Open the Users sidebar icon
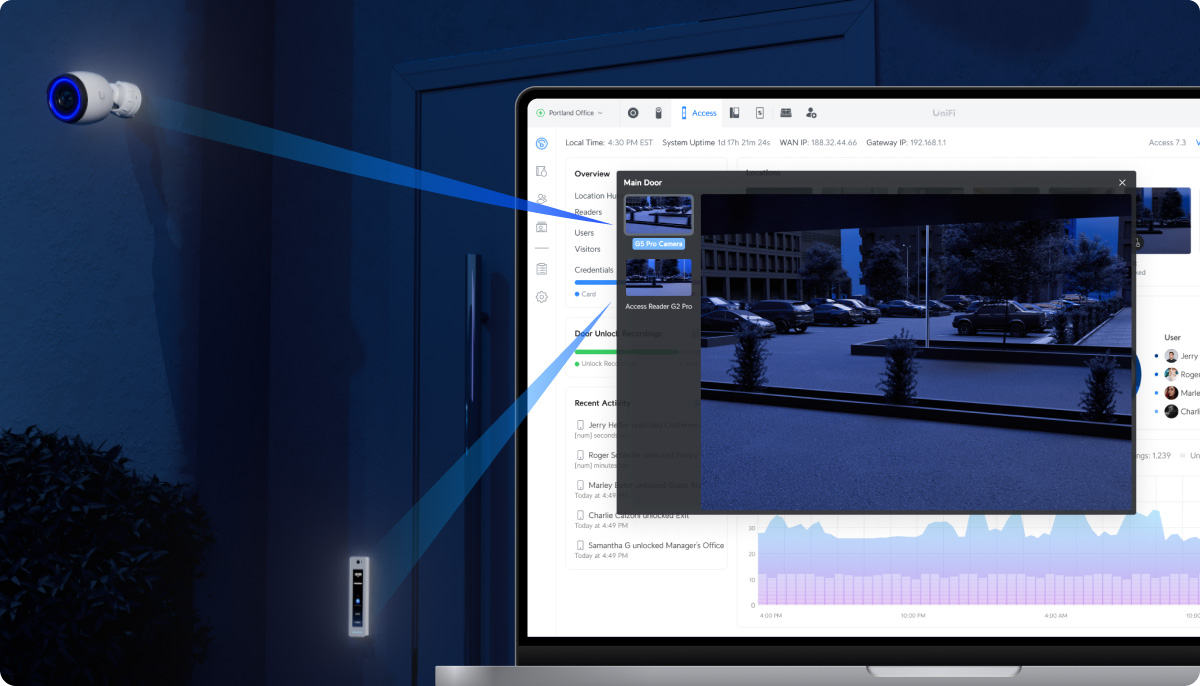Image resolution: width=1200 pixels, height=686 pixels. (541, 199)
